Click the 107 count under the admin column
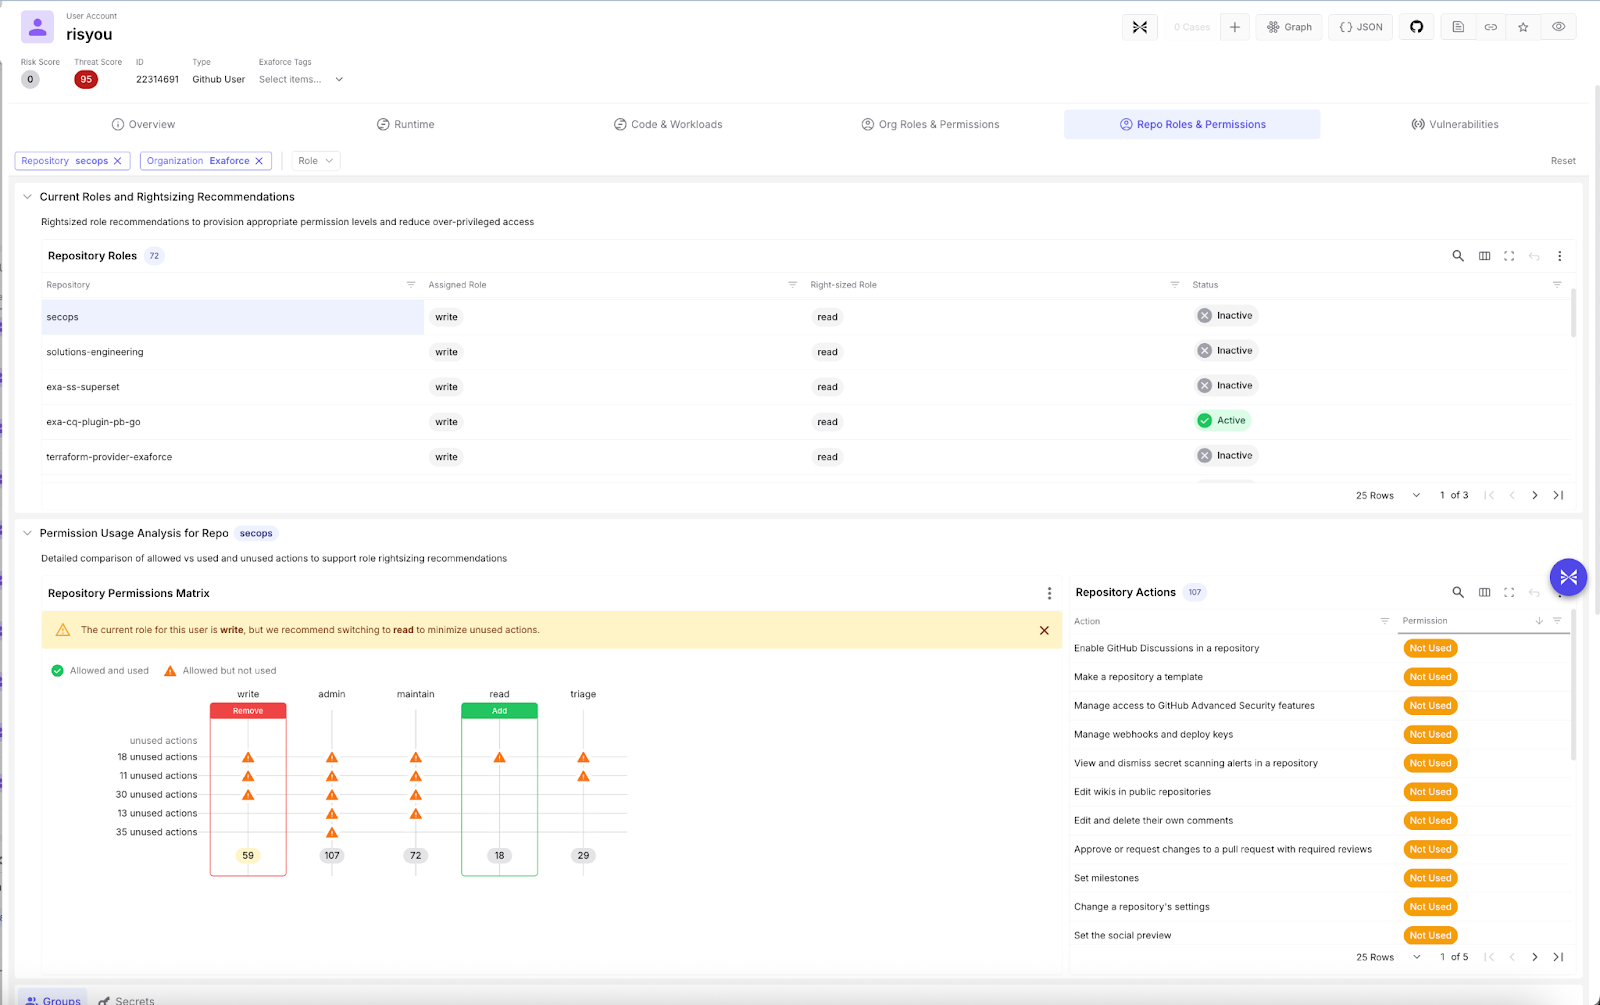 coord(332,855)
